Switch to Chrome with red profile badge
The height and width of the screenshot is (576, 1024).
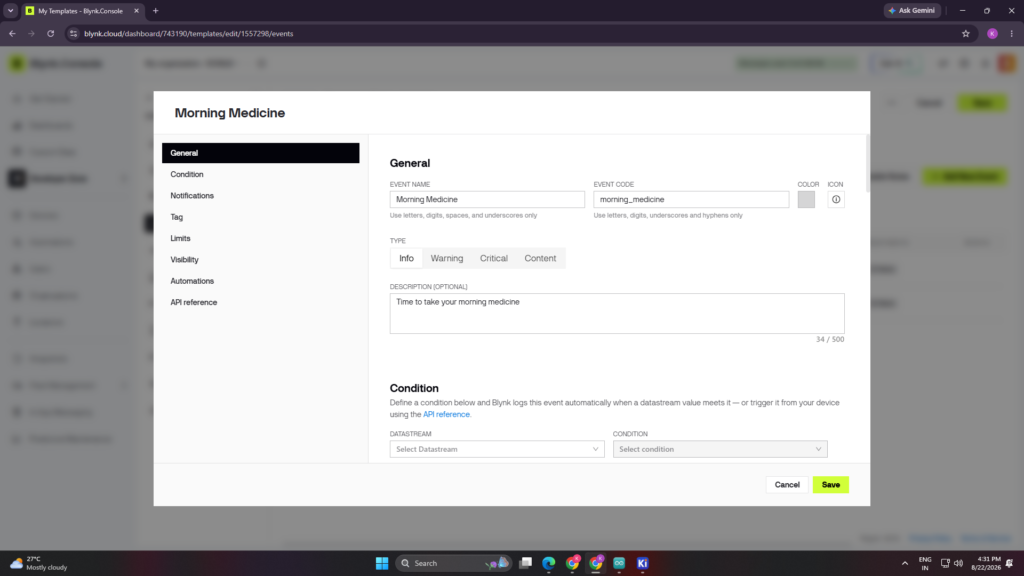tap(573, 563)
